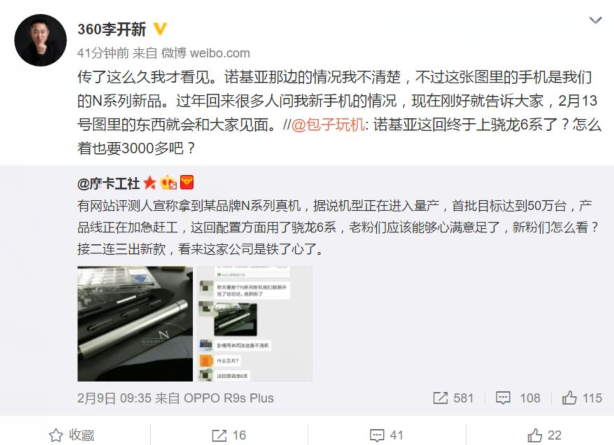Click the red envelope badge icon
The width and height of the screenshot is (614, 445).
187,182
